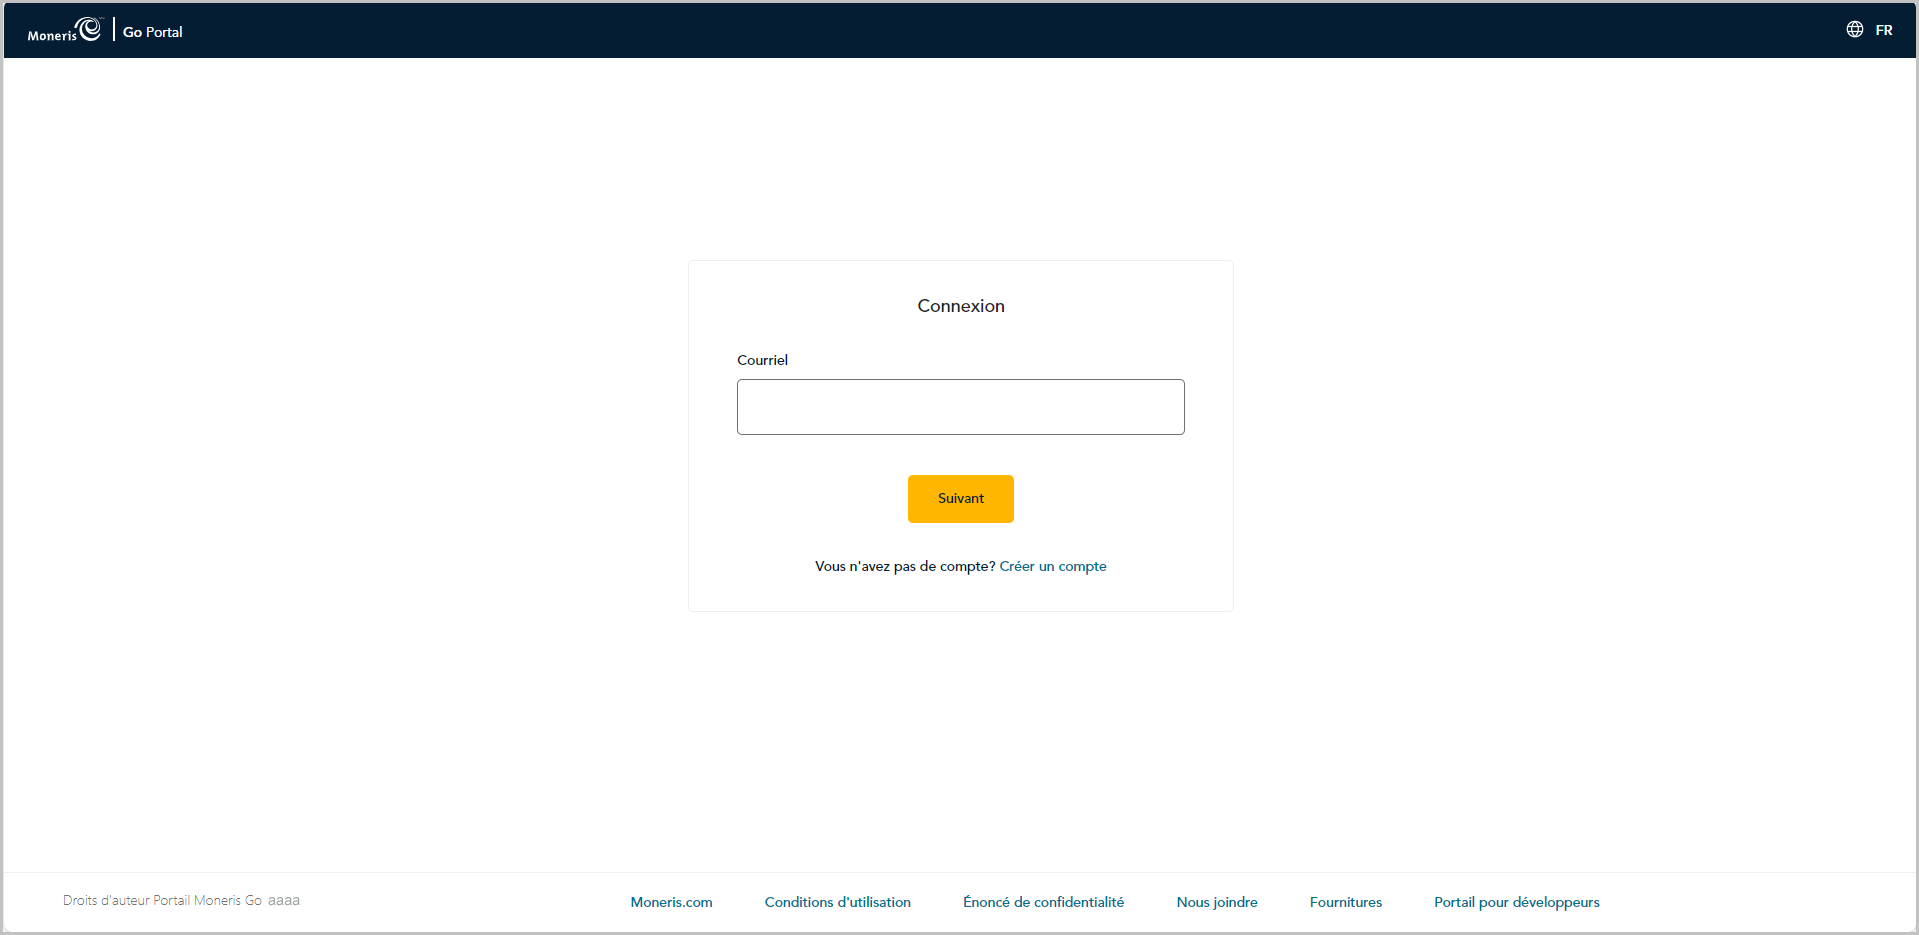Click the globe language icon
Screen dimensions: 1919x935
[x=1854, y=30]
